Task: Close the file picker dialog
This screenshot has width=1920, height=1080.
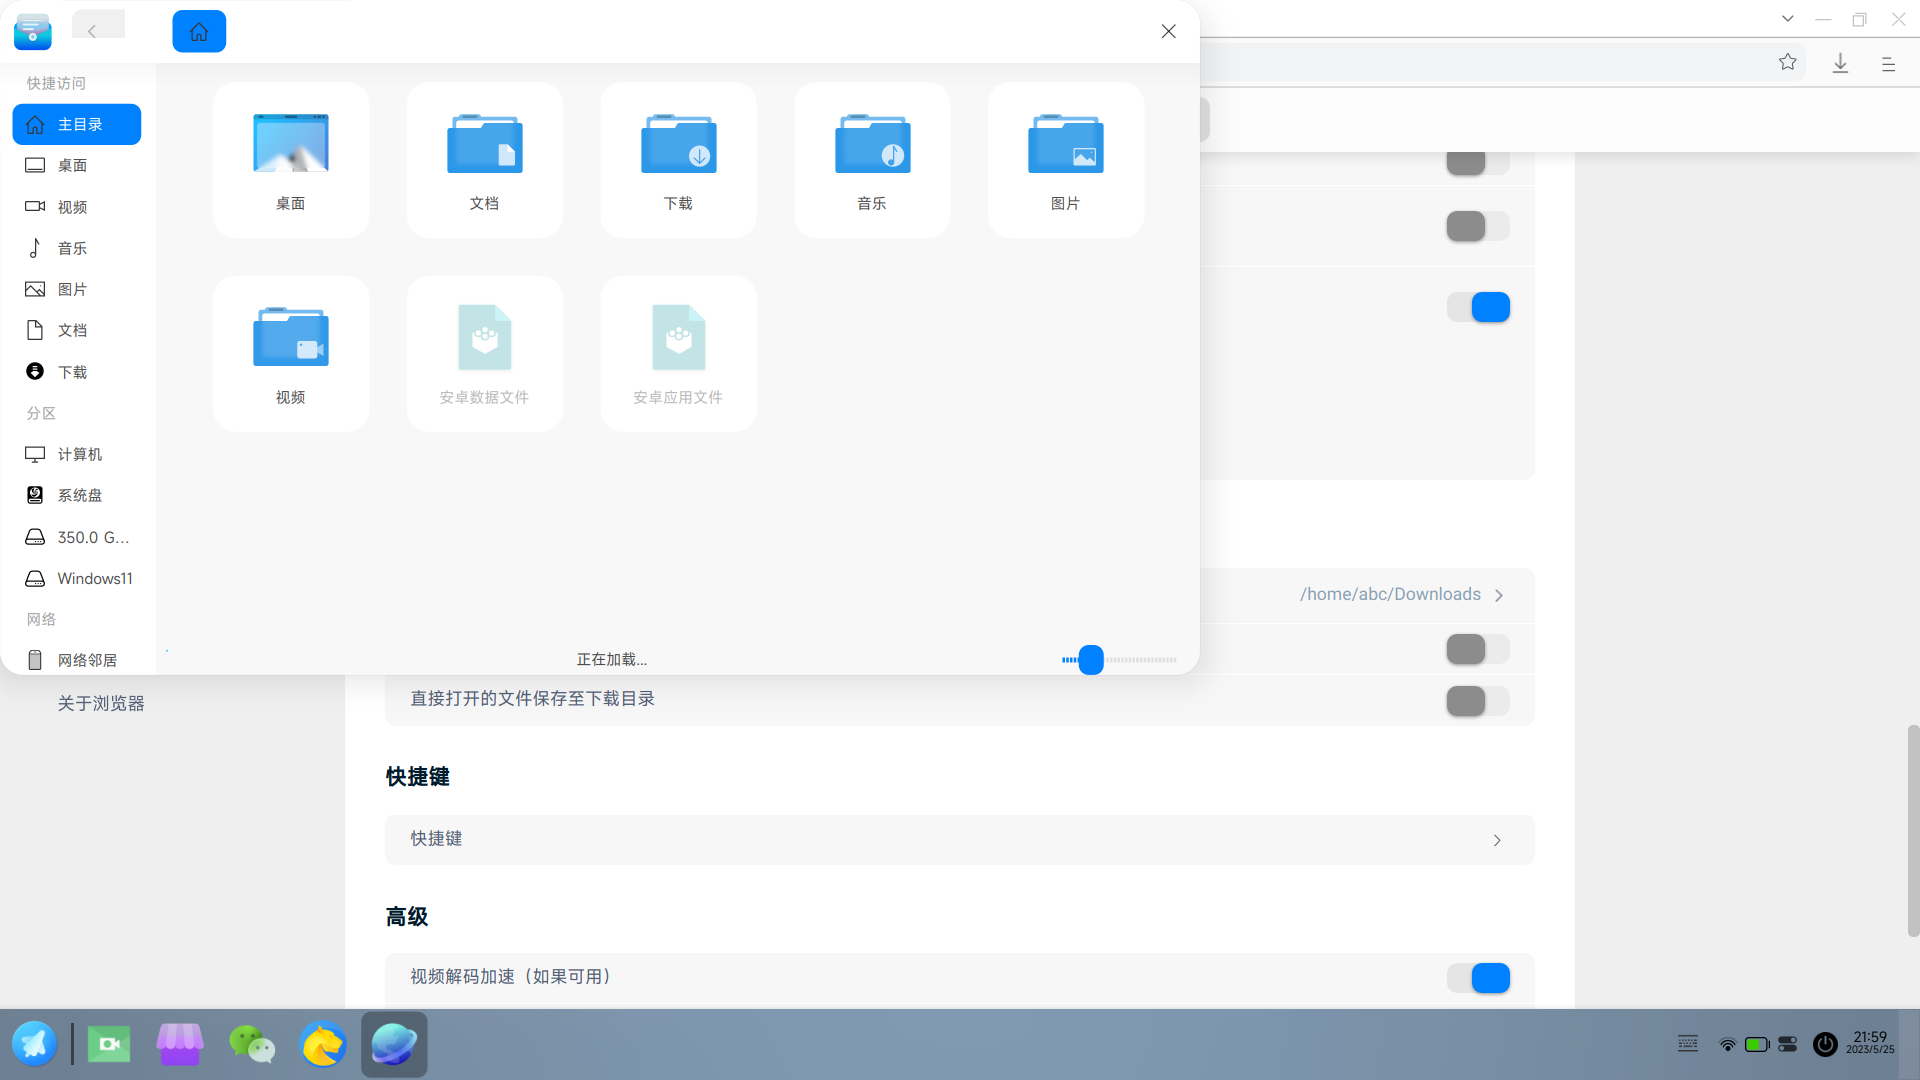Action: tap(1168, 31)
